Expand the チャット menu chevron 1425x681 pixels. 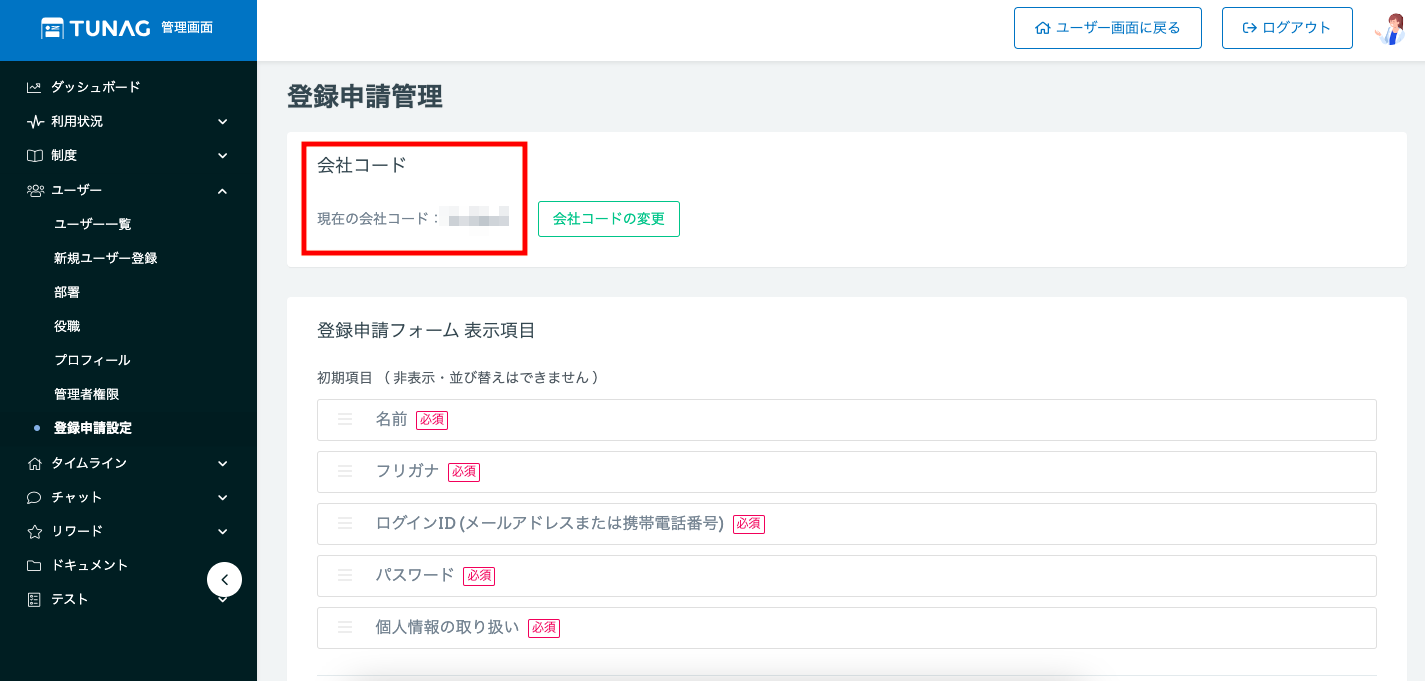coord(222,497)
